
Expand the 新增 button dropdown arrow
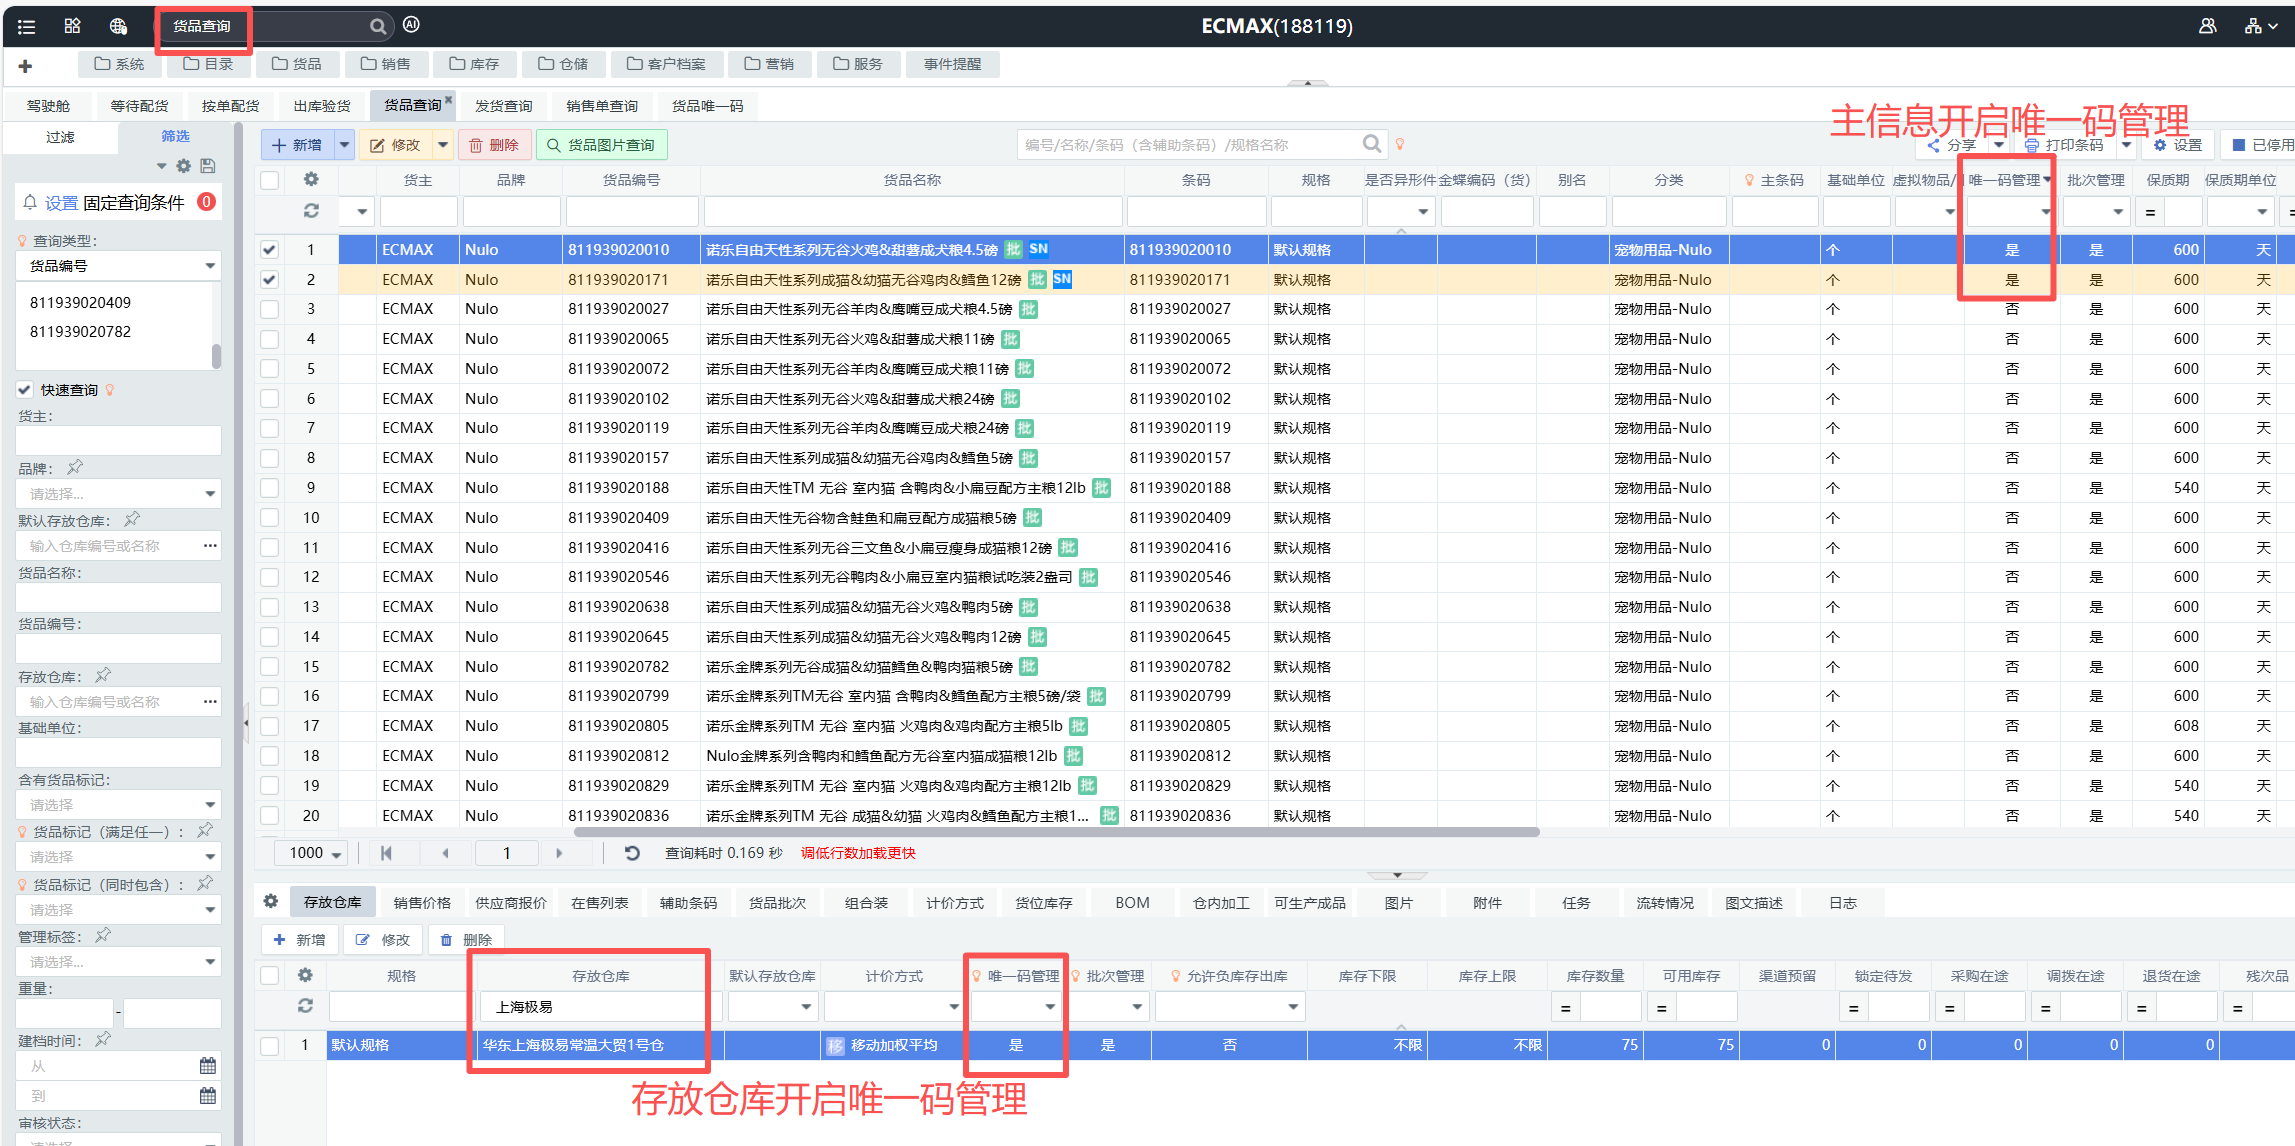coord(344,145)
